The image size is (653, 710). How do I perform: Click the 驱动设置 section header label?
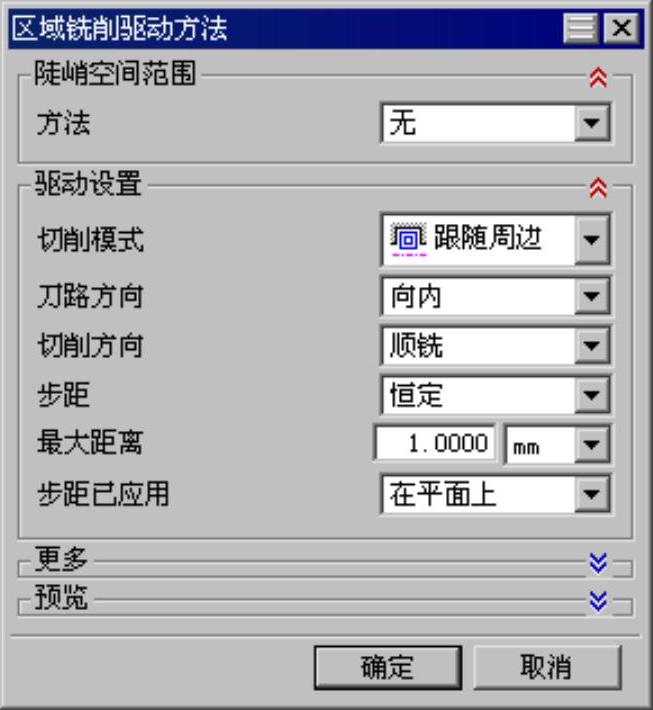88,183
